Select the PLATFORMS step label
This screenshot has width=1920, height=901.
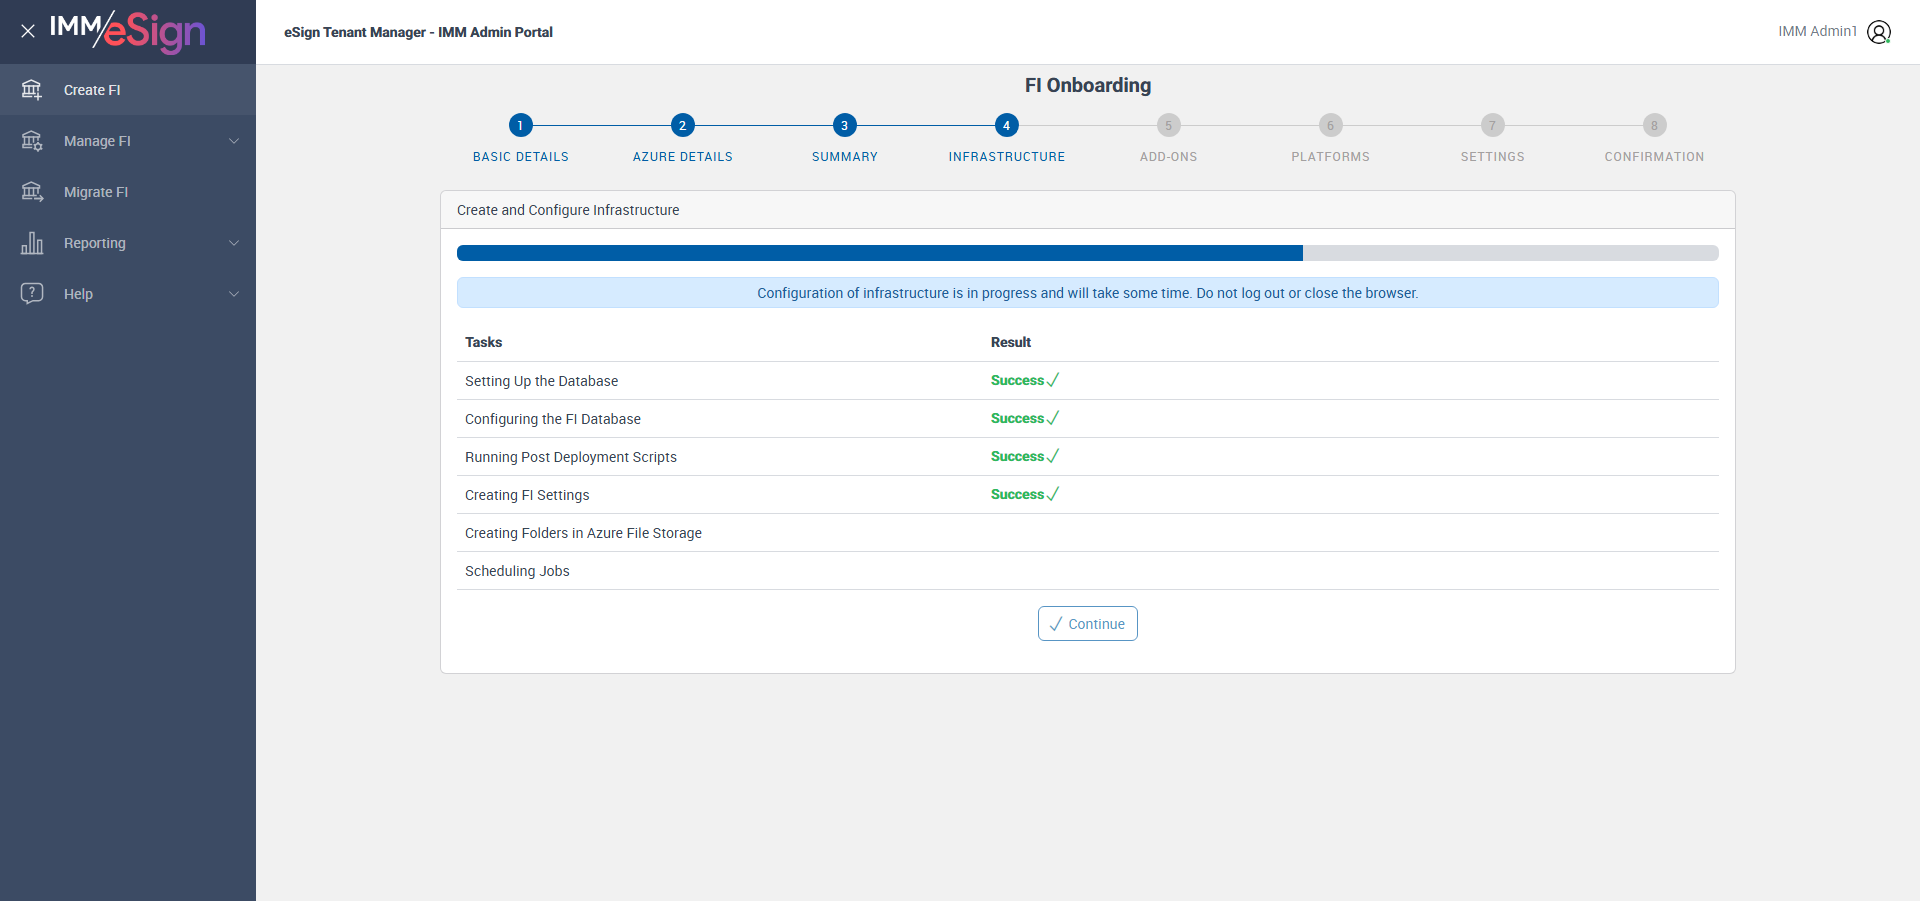click(x=1330, y=157)
